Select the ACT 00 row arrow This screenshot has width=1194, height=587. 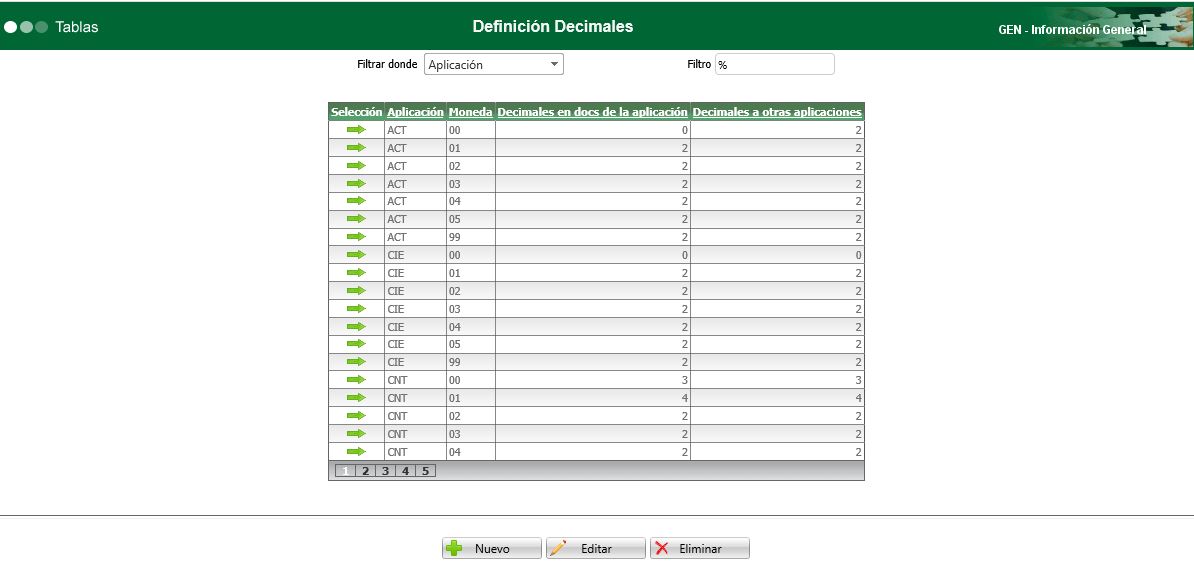click(356, 129)
